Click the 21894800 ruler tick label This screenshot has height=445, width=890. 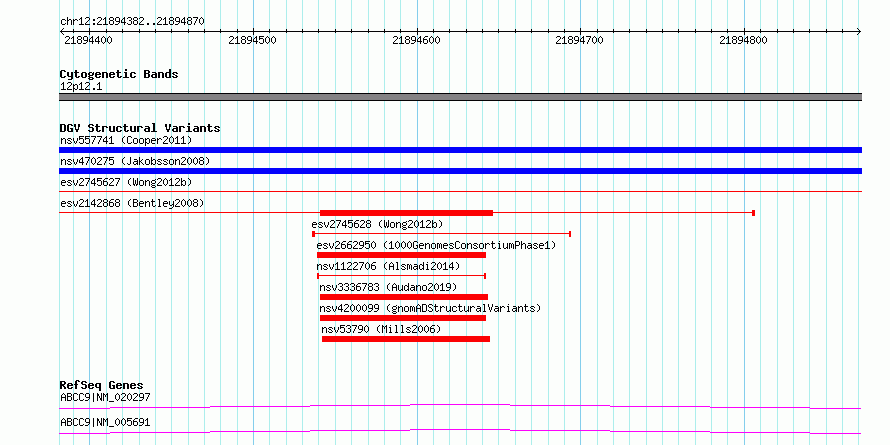(743, 40)
